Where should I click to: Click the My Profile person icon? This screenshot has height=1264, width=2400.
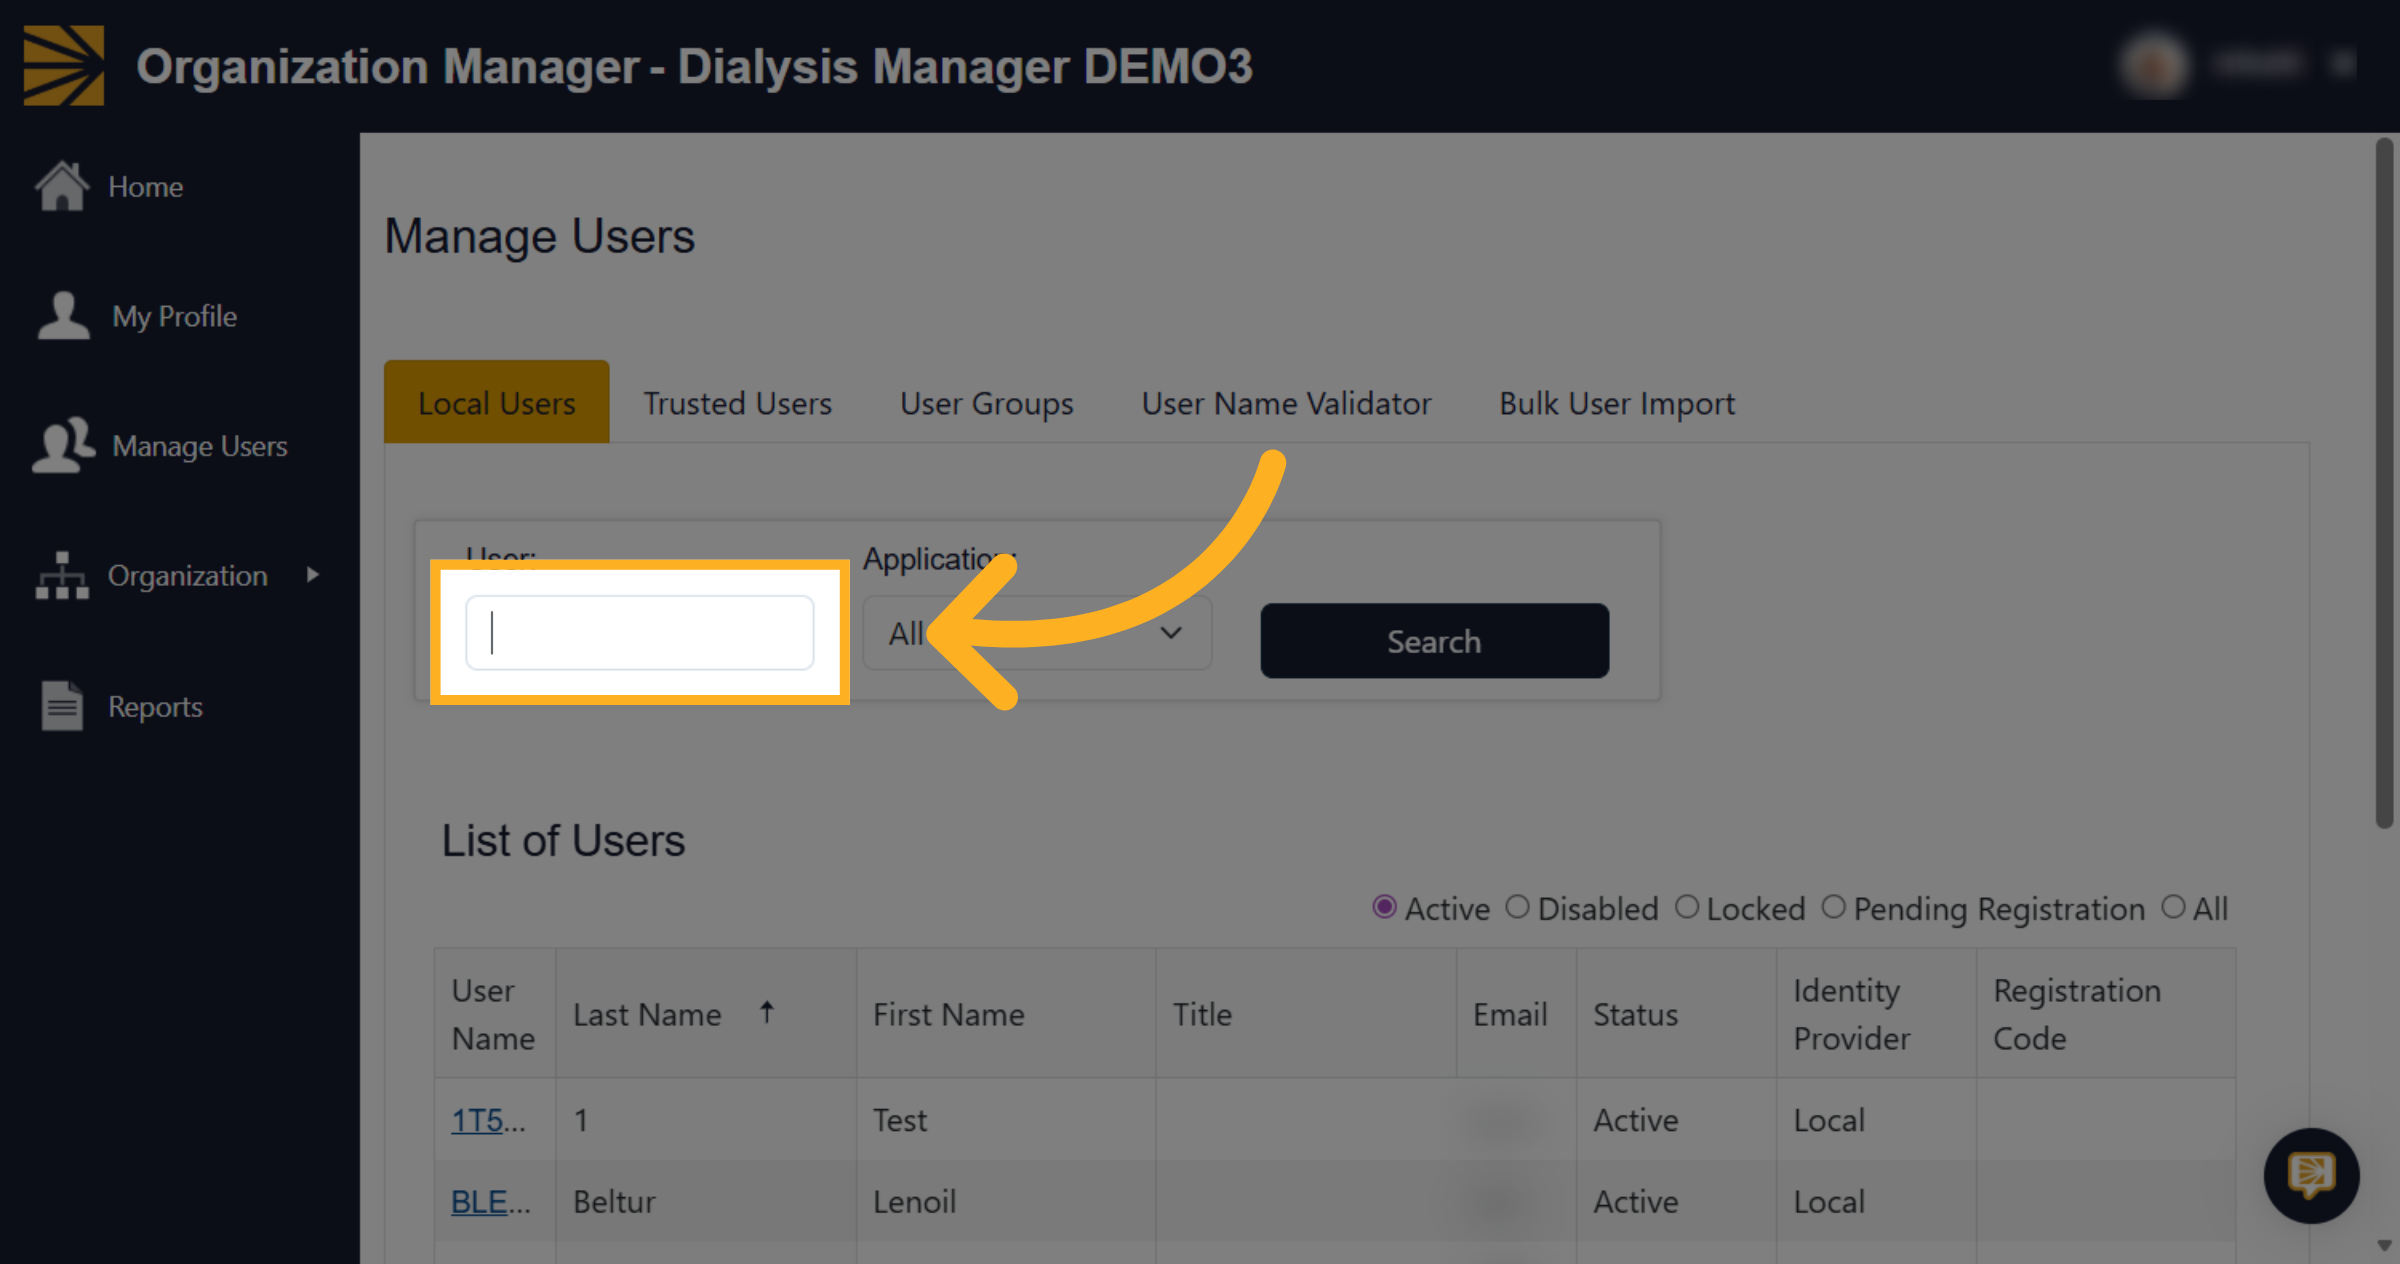tap(64, 316)
